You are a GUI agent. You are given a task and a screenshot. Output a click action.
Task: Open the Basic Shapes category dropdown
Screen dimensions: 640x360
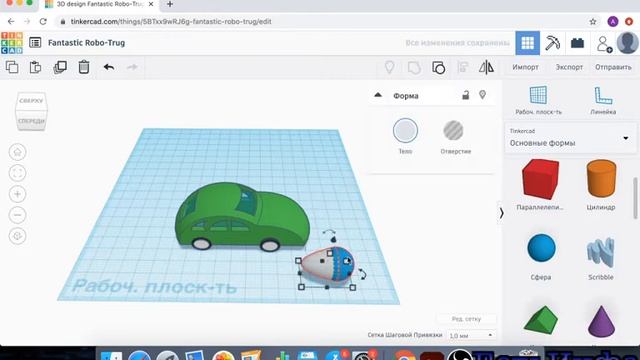[571, 138]
